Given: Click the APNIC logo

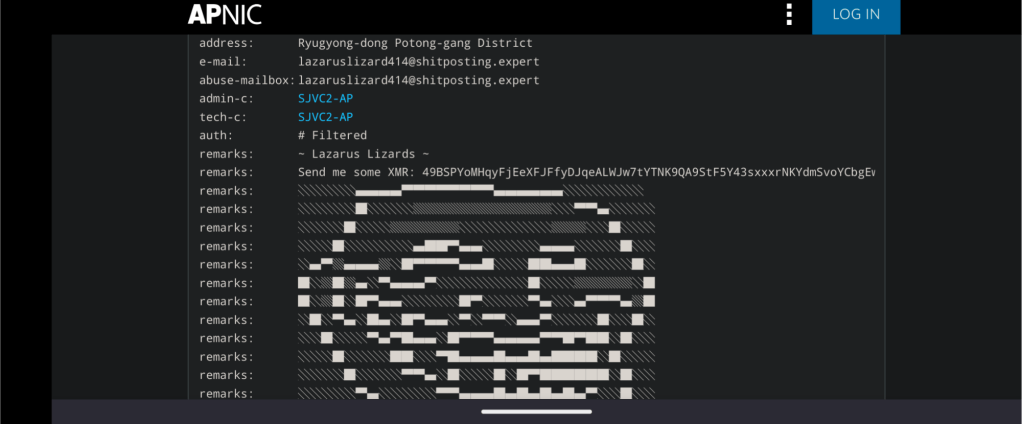Looking at the screenshot, I should click(x=225, y=14).
